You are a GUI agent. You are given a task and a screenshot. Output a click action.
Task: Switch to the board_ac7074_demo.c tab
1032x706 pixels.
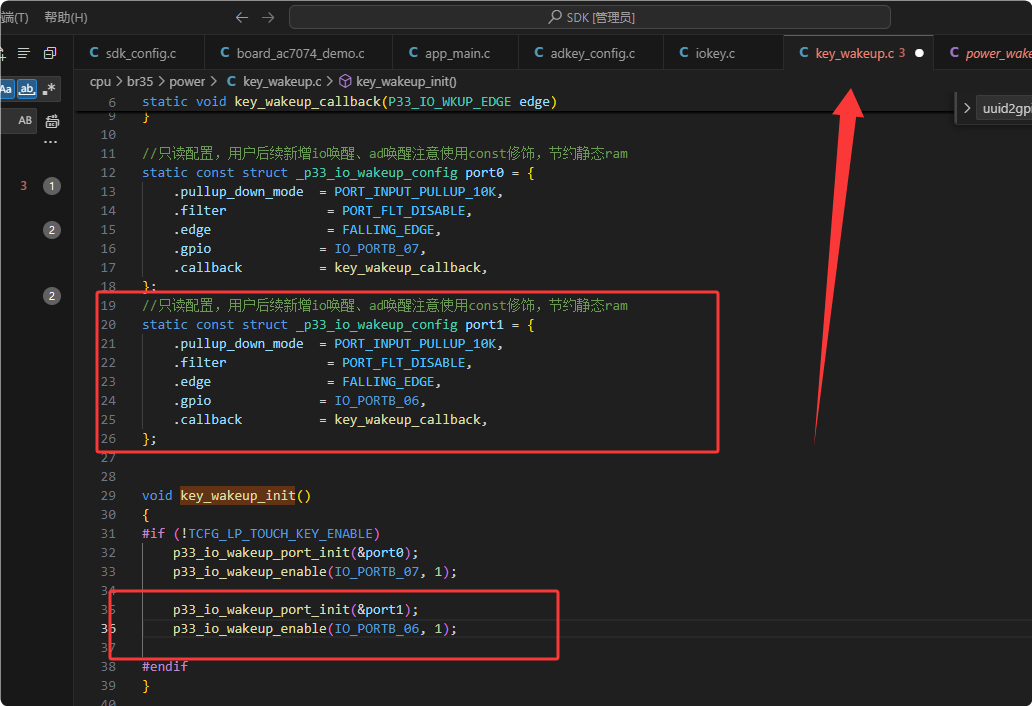coord(299,53)
